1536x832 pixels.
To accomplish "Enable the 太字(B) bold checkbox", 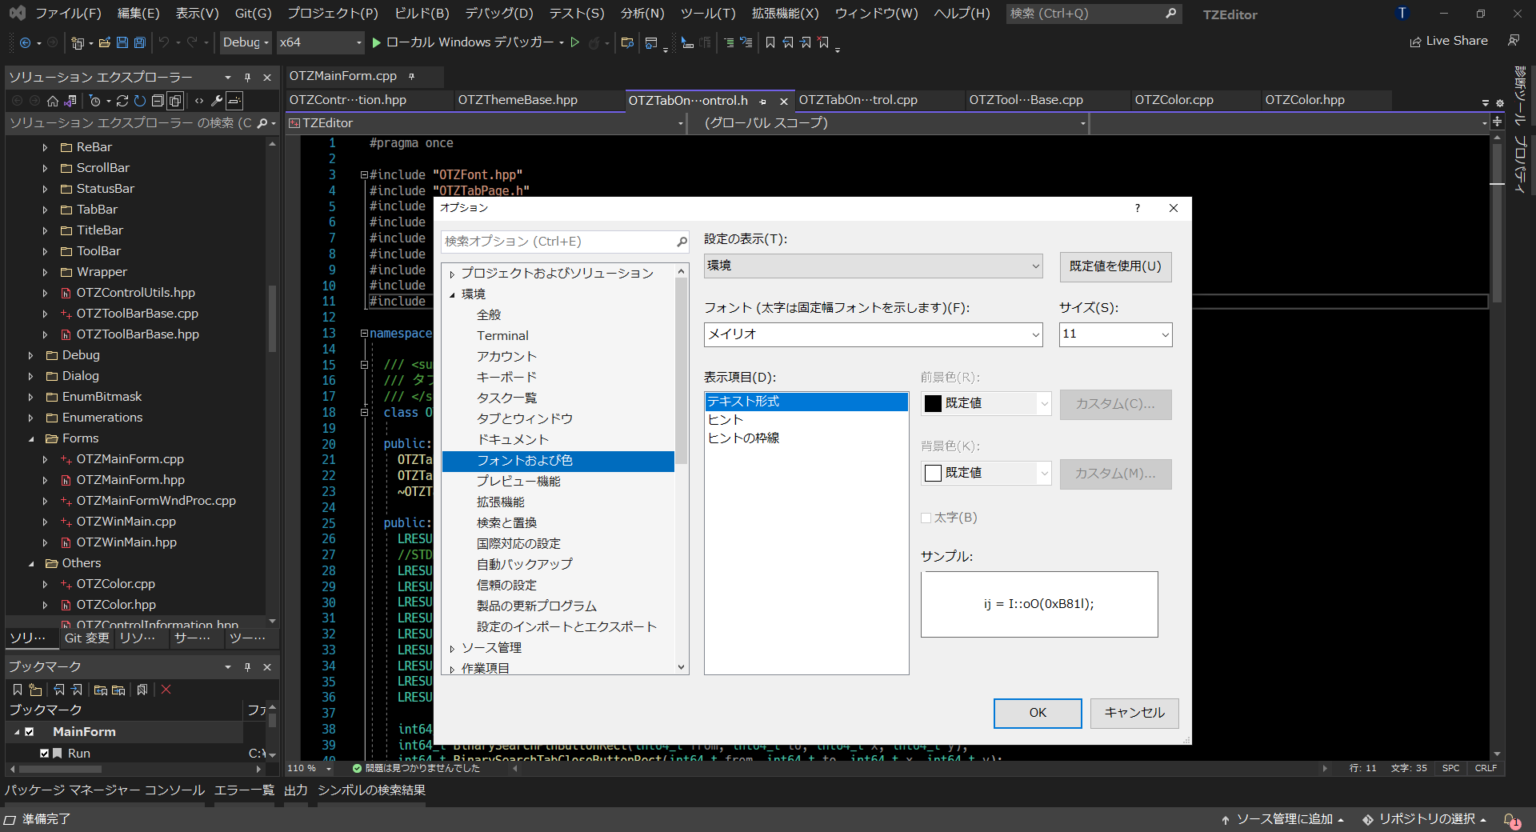I will [x=926, y=518].
